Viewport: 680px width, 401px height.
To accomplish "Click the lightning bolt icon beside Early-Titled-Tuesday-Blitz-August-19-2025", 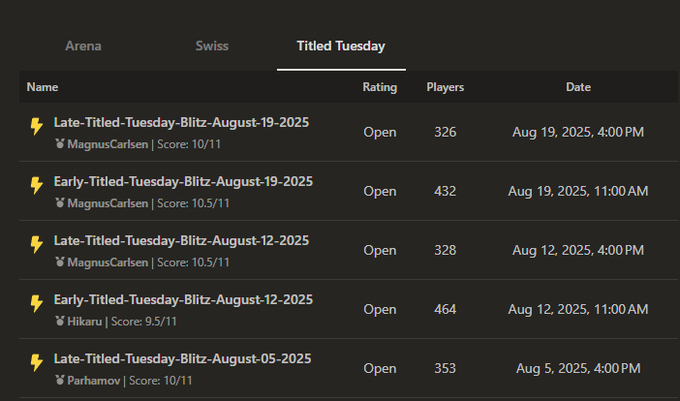I will (x=36, y=185).
